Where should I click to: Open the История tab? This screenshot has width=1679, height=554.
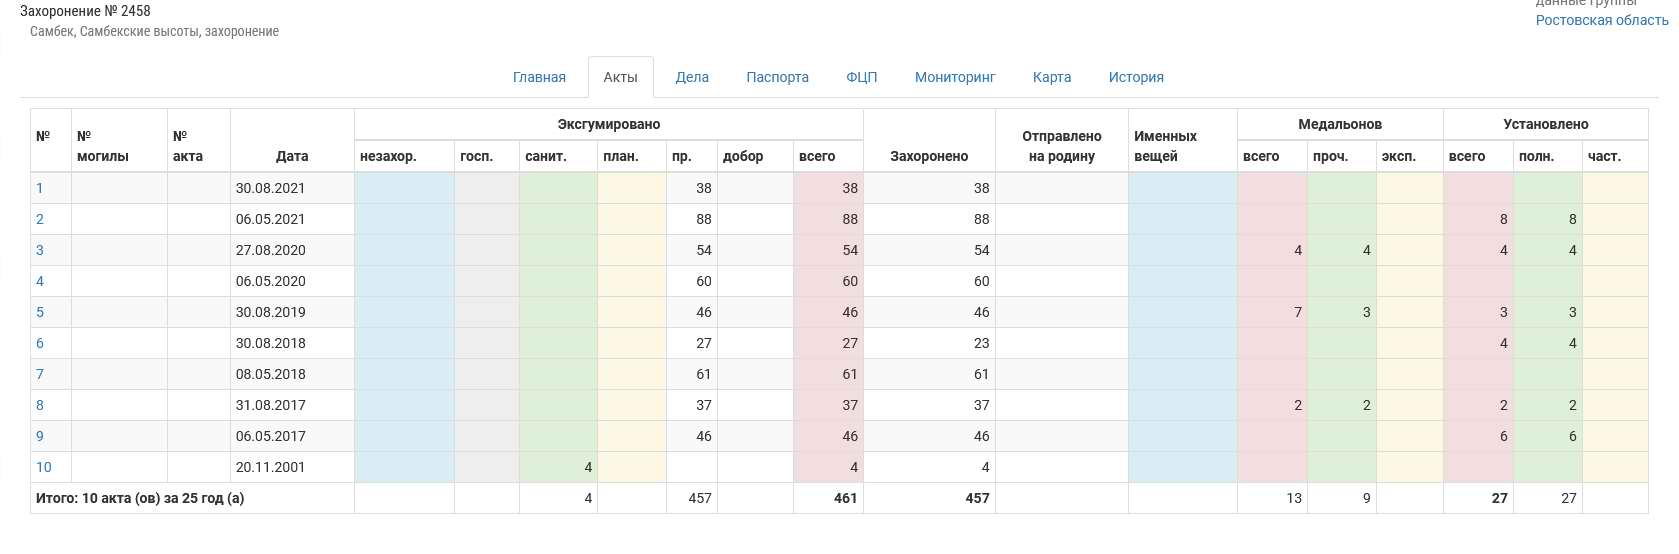(x=1136, y=77)
